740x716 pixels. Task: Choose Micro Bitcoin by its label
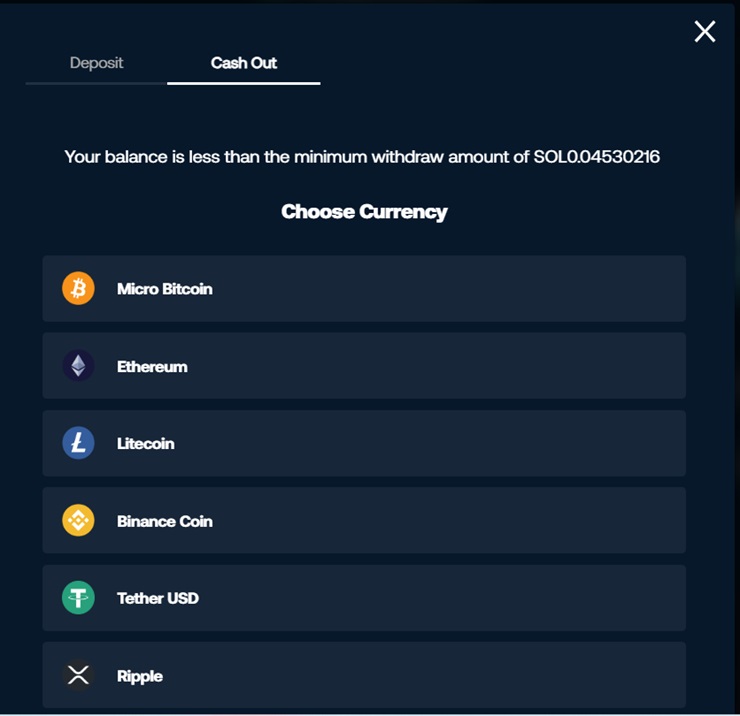coord(165,289)
